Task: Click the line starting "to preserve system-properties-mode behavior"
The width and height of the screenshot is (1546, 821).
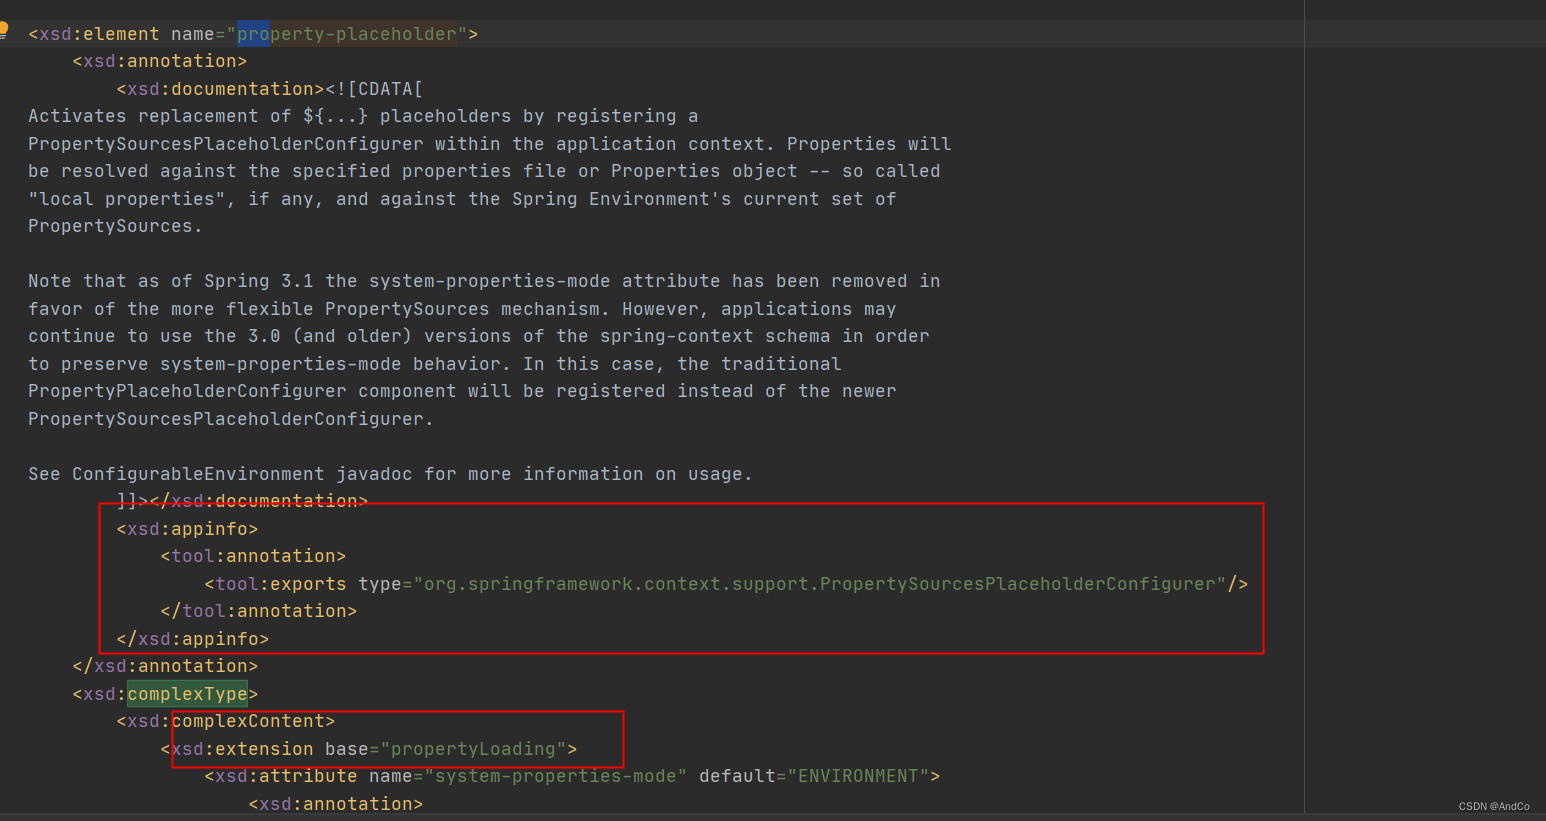Action: 435,364
